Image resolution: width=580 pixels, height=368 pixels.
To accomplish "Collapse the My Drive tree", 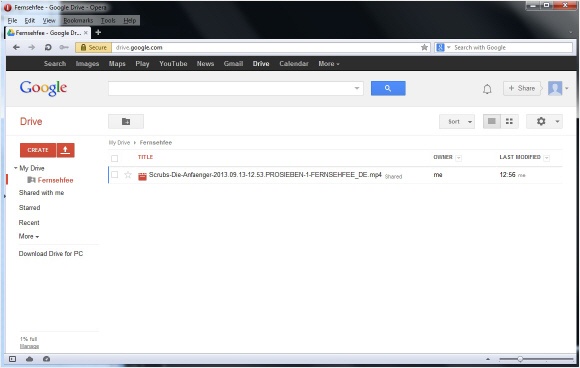I will click(16, 168).
